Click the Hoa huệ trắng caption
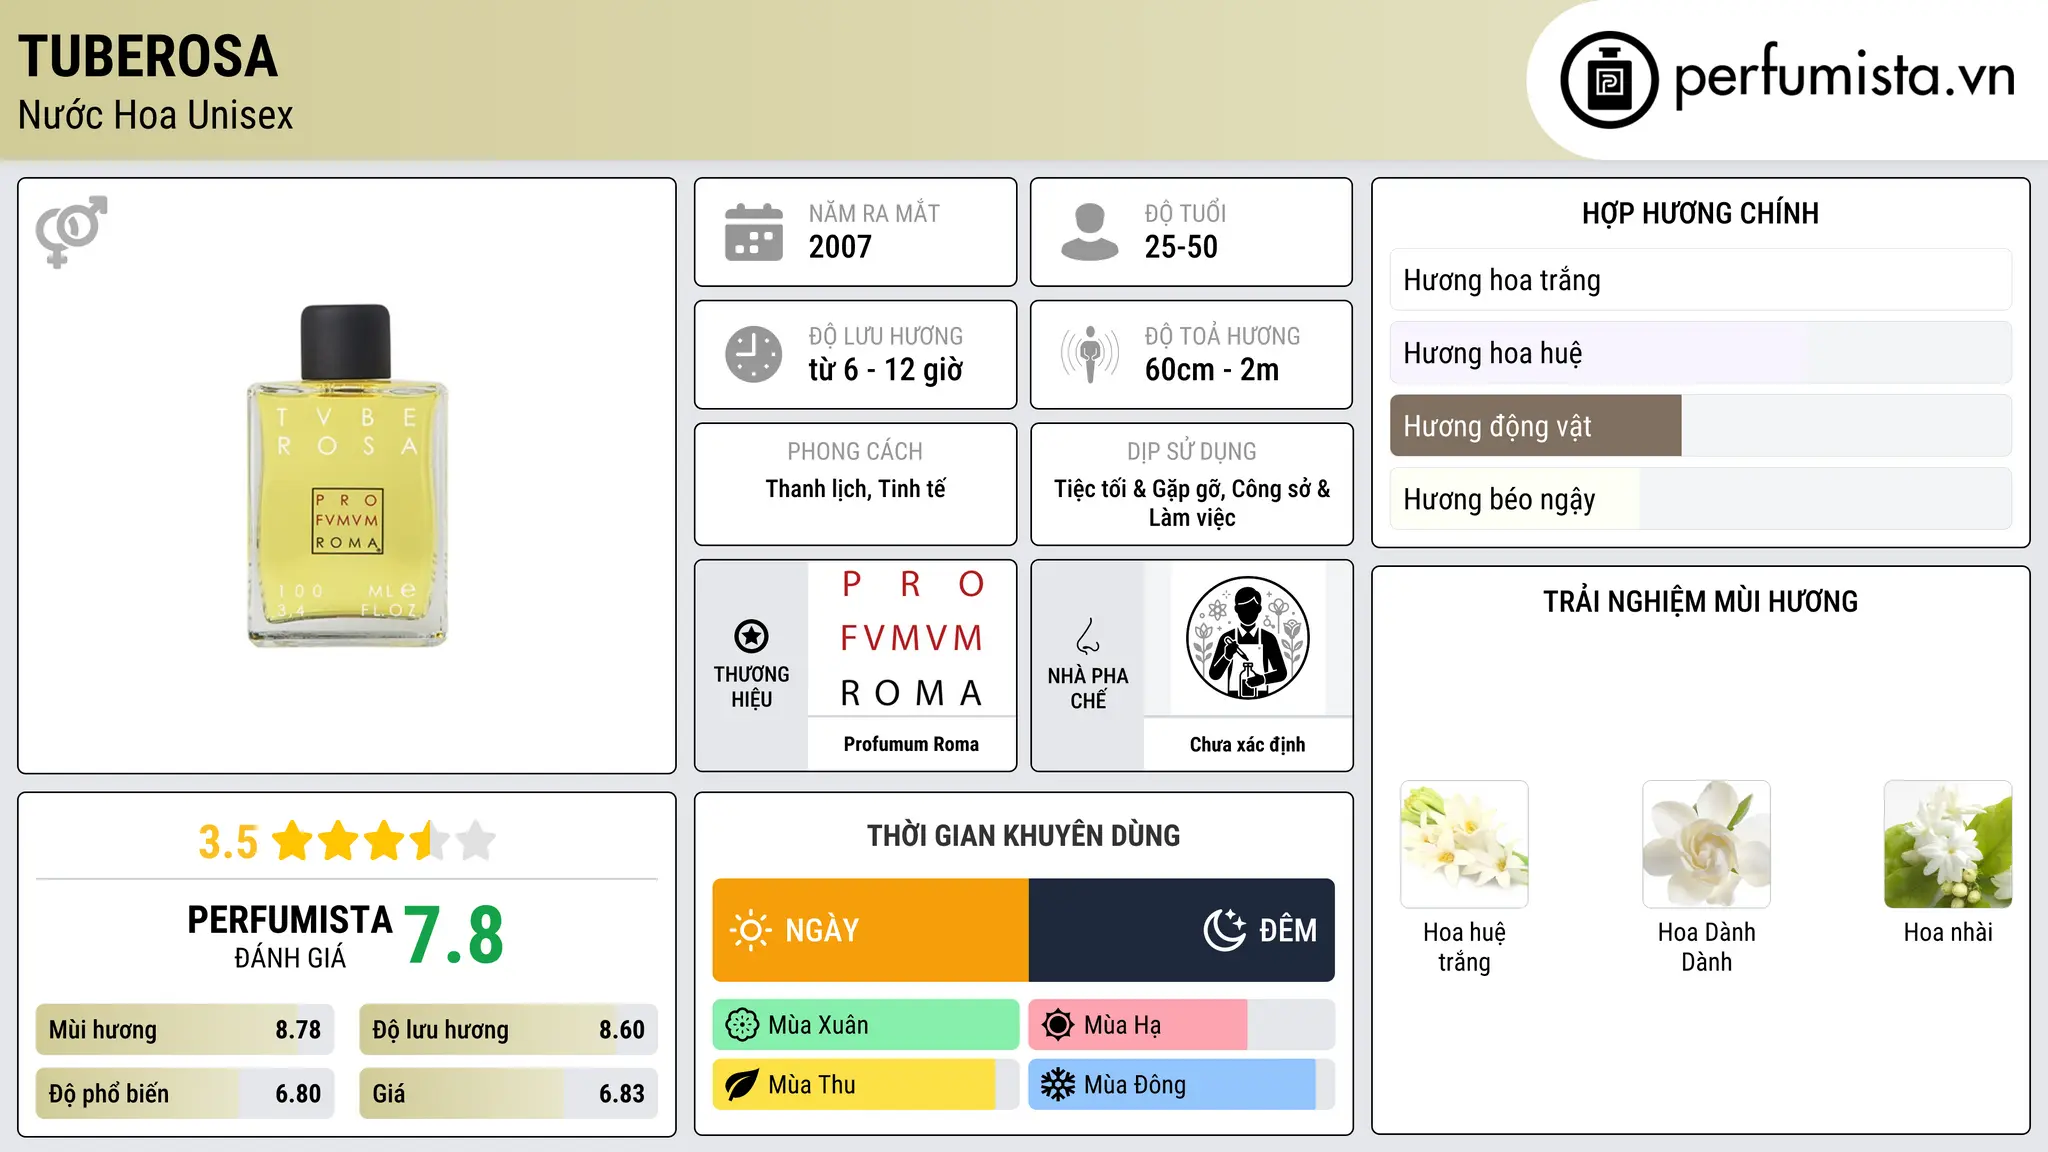2048x1152 pixels. (x=1464, y=947)
